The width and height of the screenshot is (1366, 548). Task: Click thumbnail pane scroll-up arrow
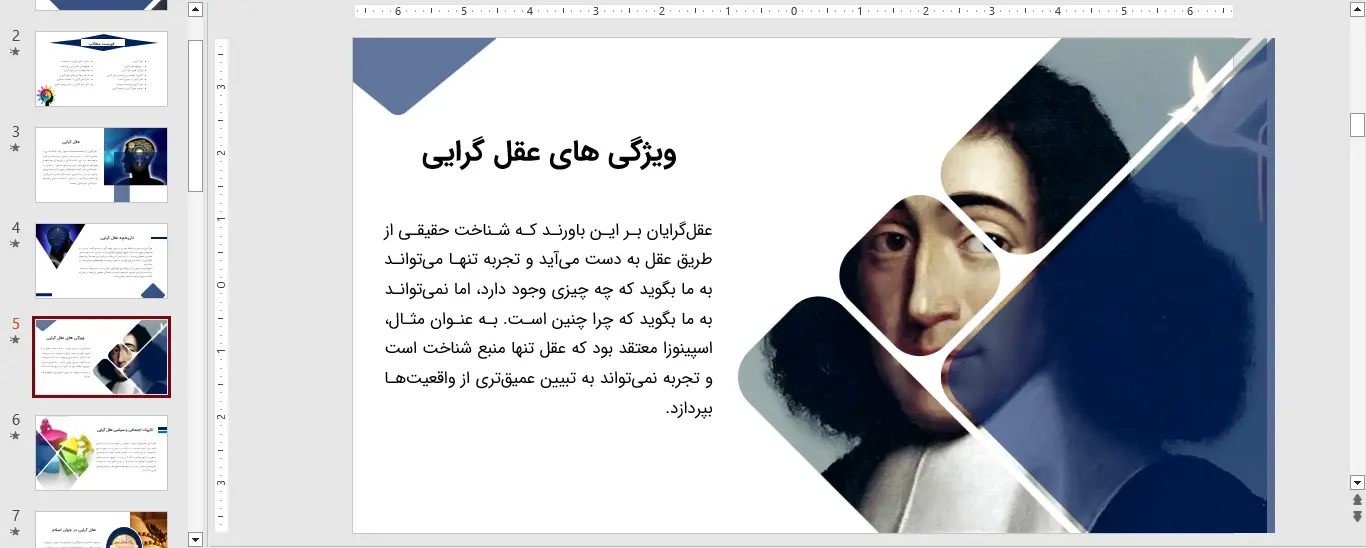click(x=195, y=10)
